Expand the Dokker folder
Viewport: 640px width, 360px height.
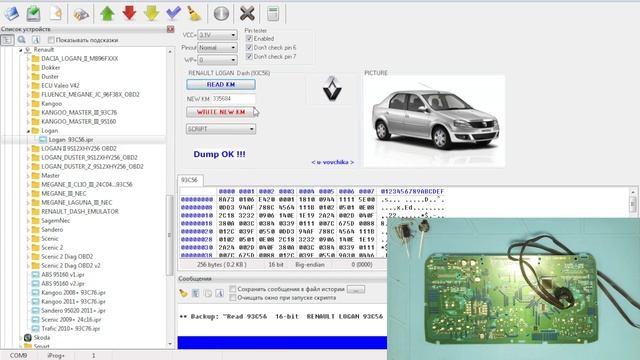pos(29,68)
